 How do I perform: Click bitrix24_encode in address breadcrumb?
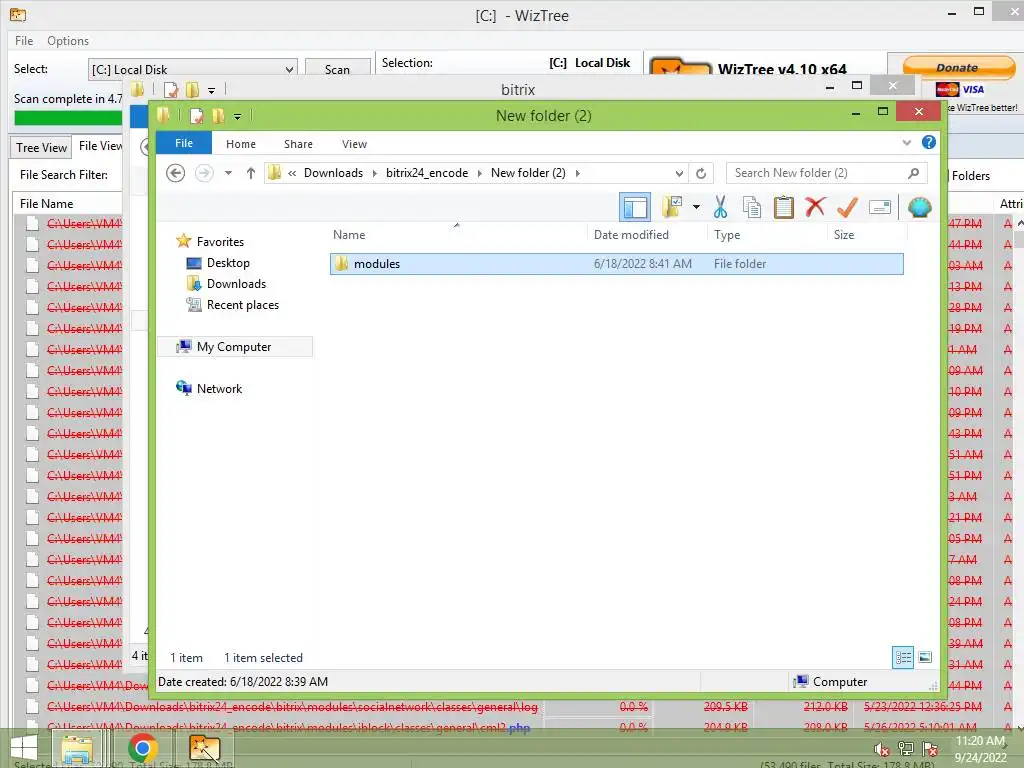pyautogui.click(x=427, y=173)
